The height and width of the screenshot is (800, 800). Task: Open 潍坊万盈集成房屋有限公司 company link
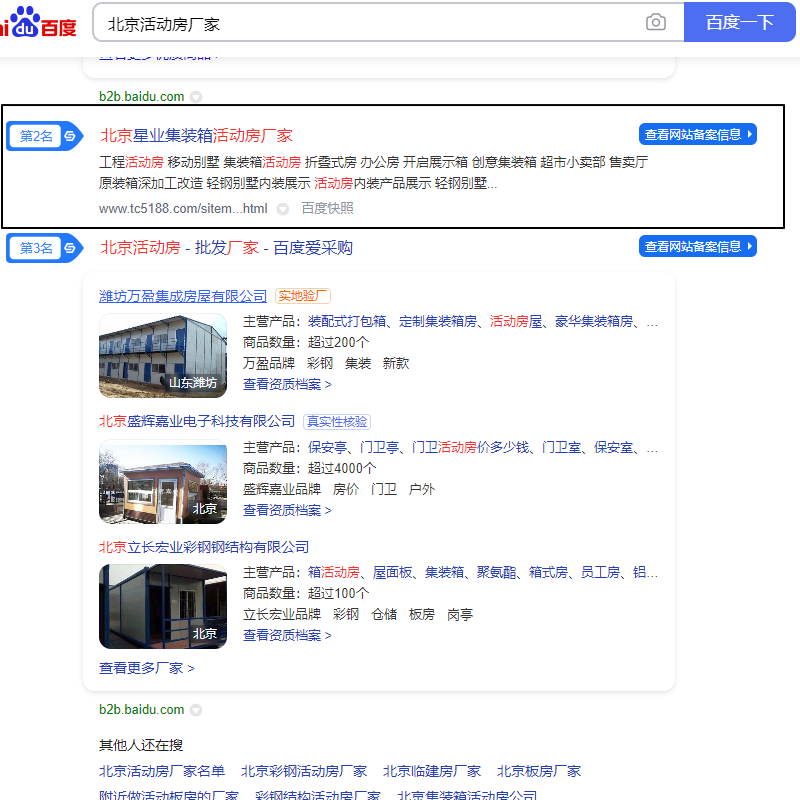(x=183, y=296)
